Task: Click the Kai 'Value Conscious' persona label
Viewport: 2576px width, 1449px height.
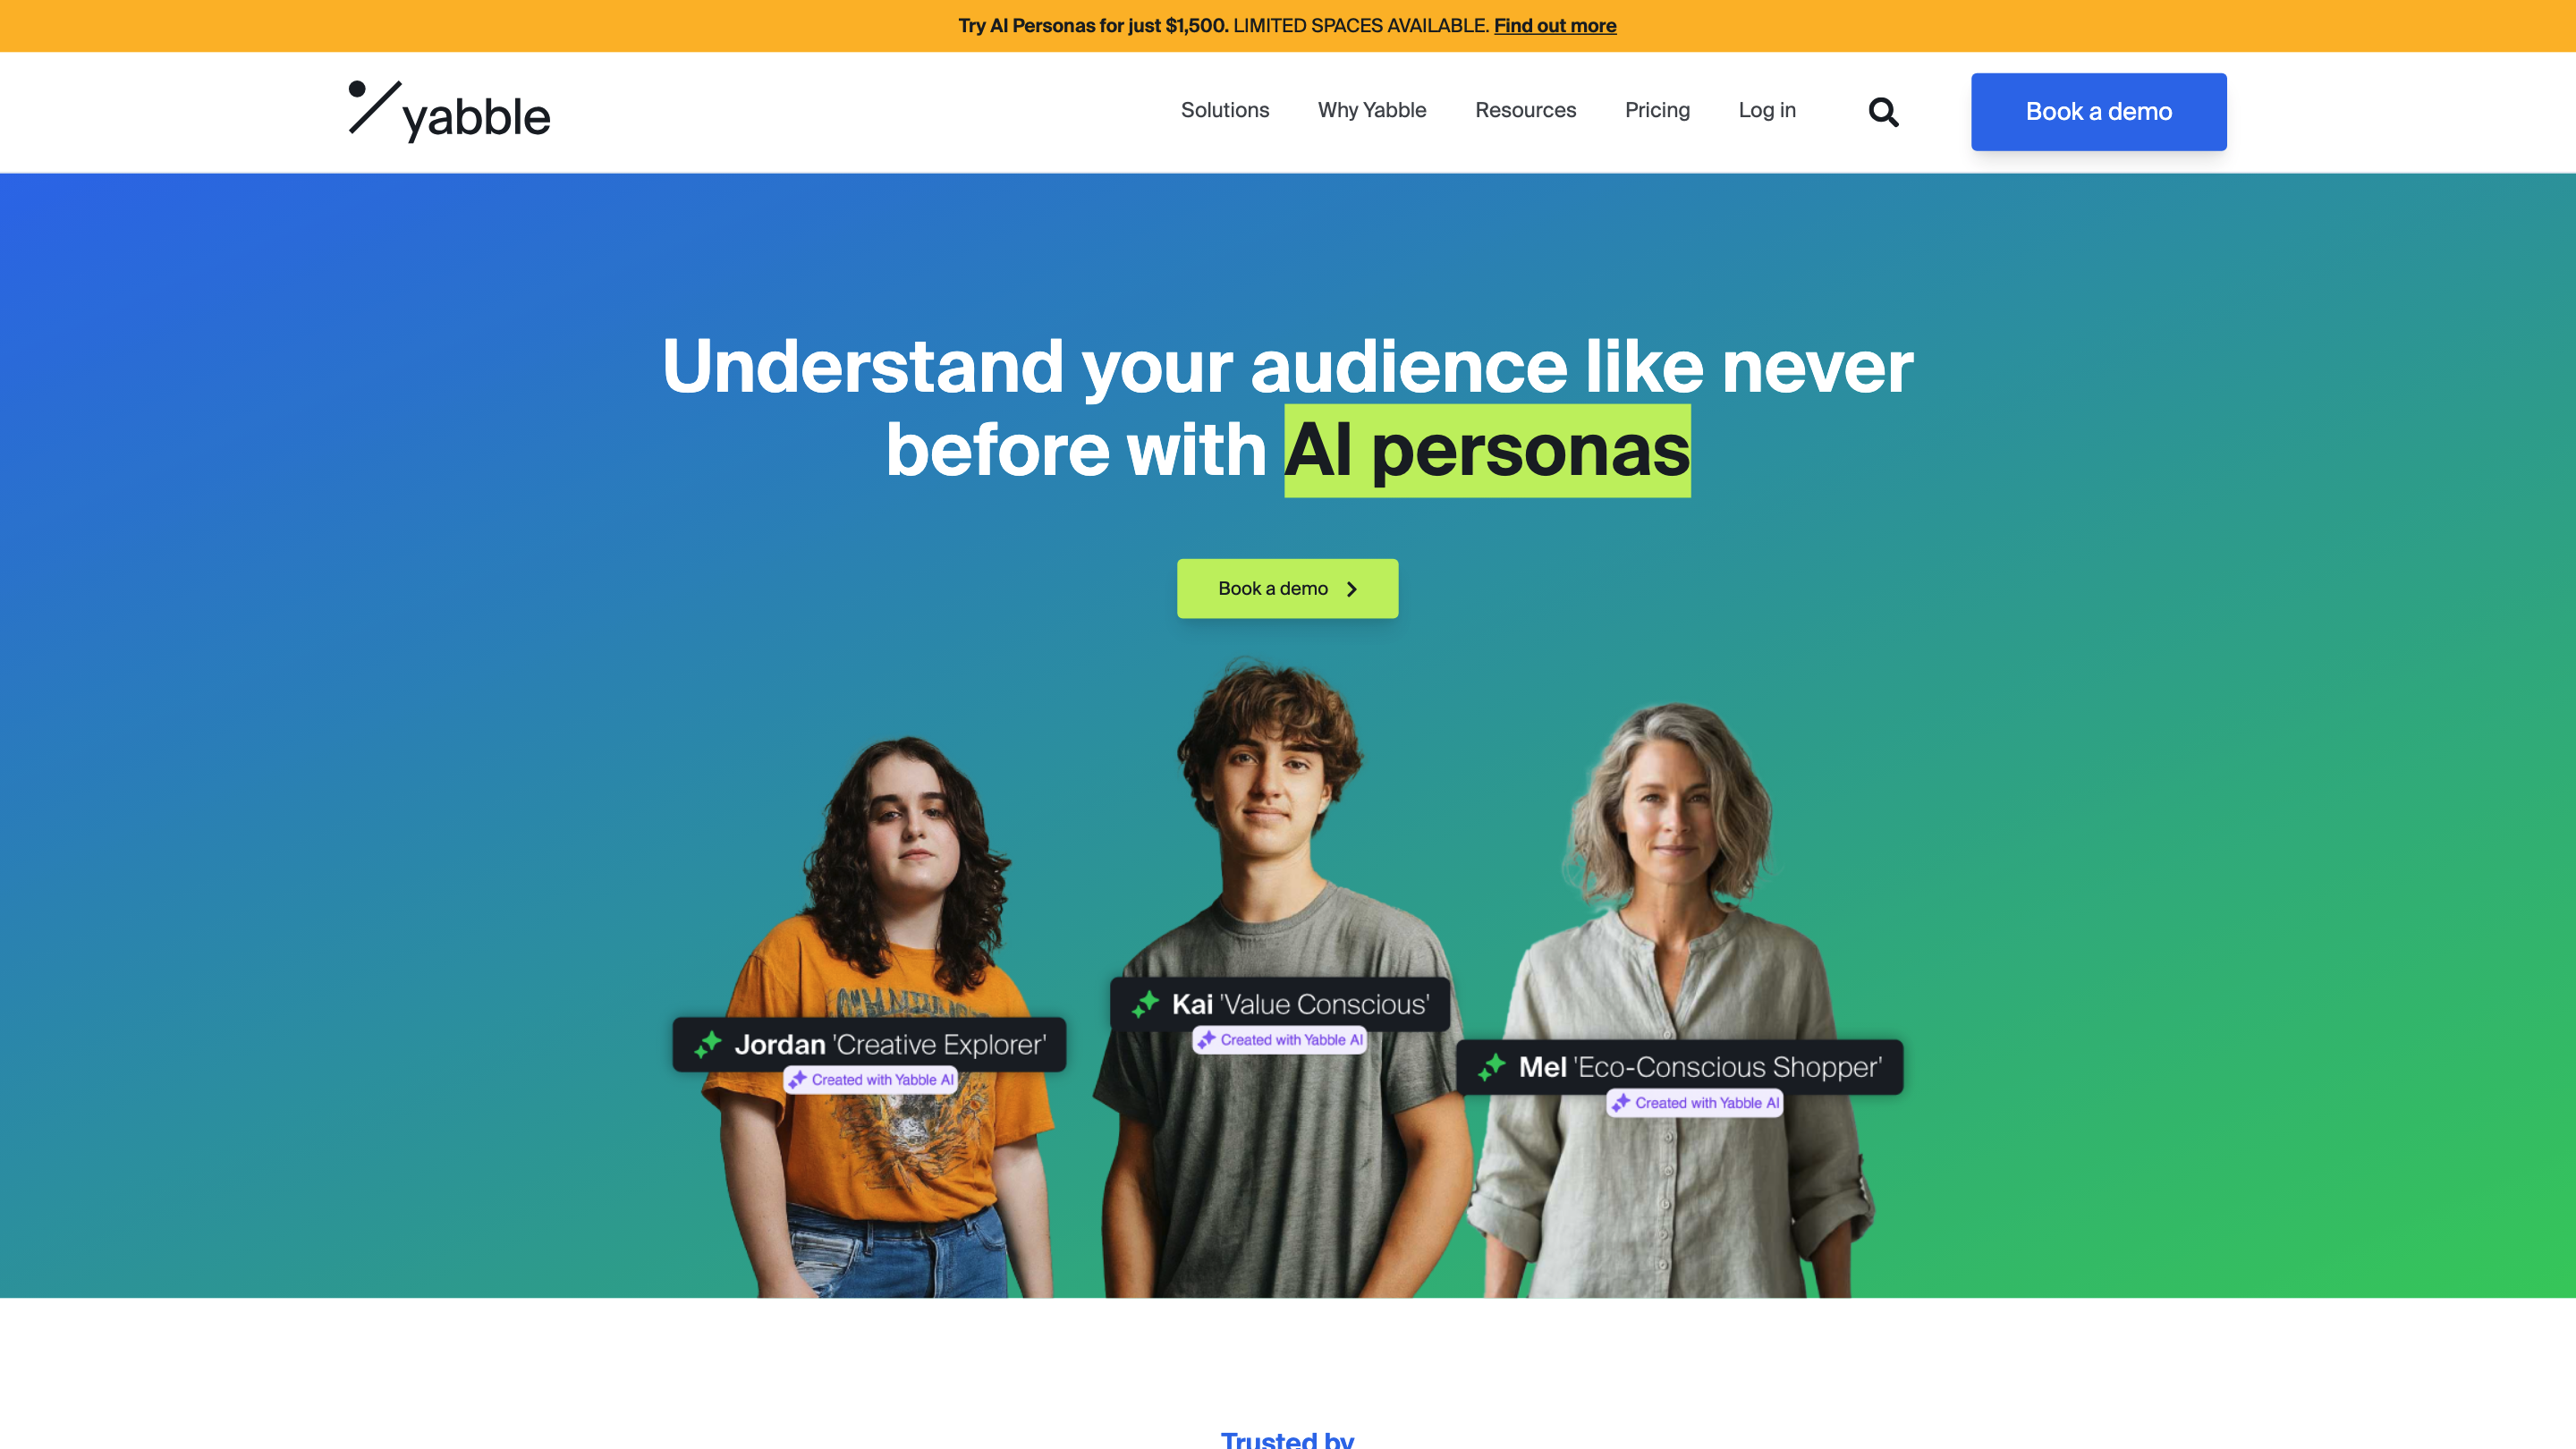Action: pyautogui.click(x=1279, y=1004)
